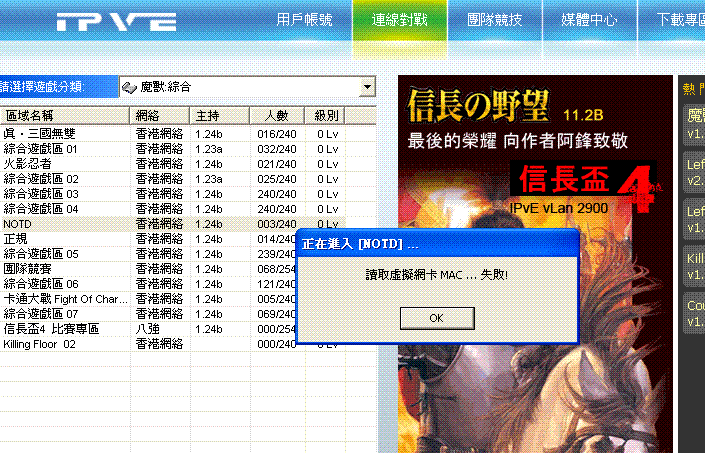Sort by 網絡 column header

click(160, 115)
